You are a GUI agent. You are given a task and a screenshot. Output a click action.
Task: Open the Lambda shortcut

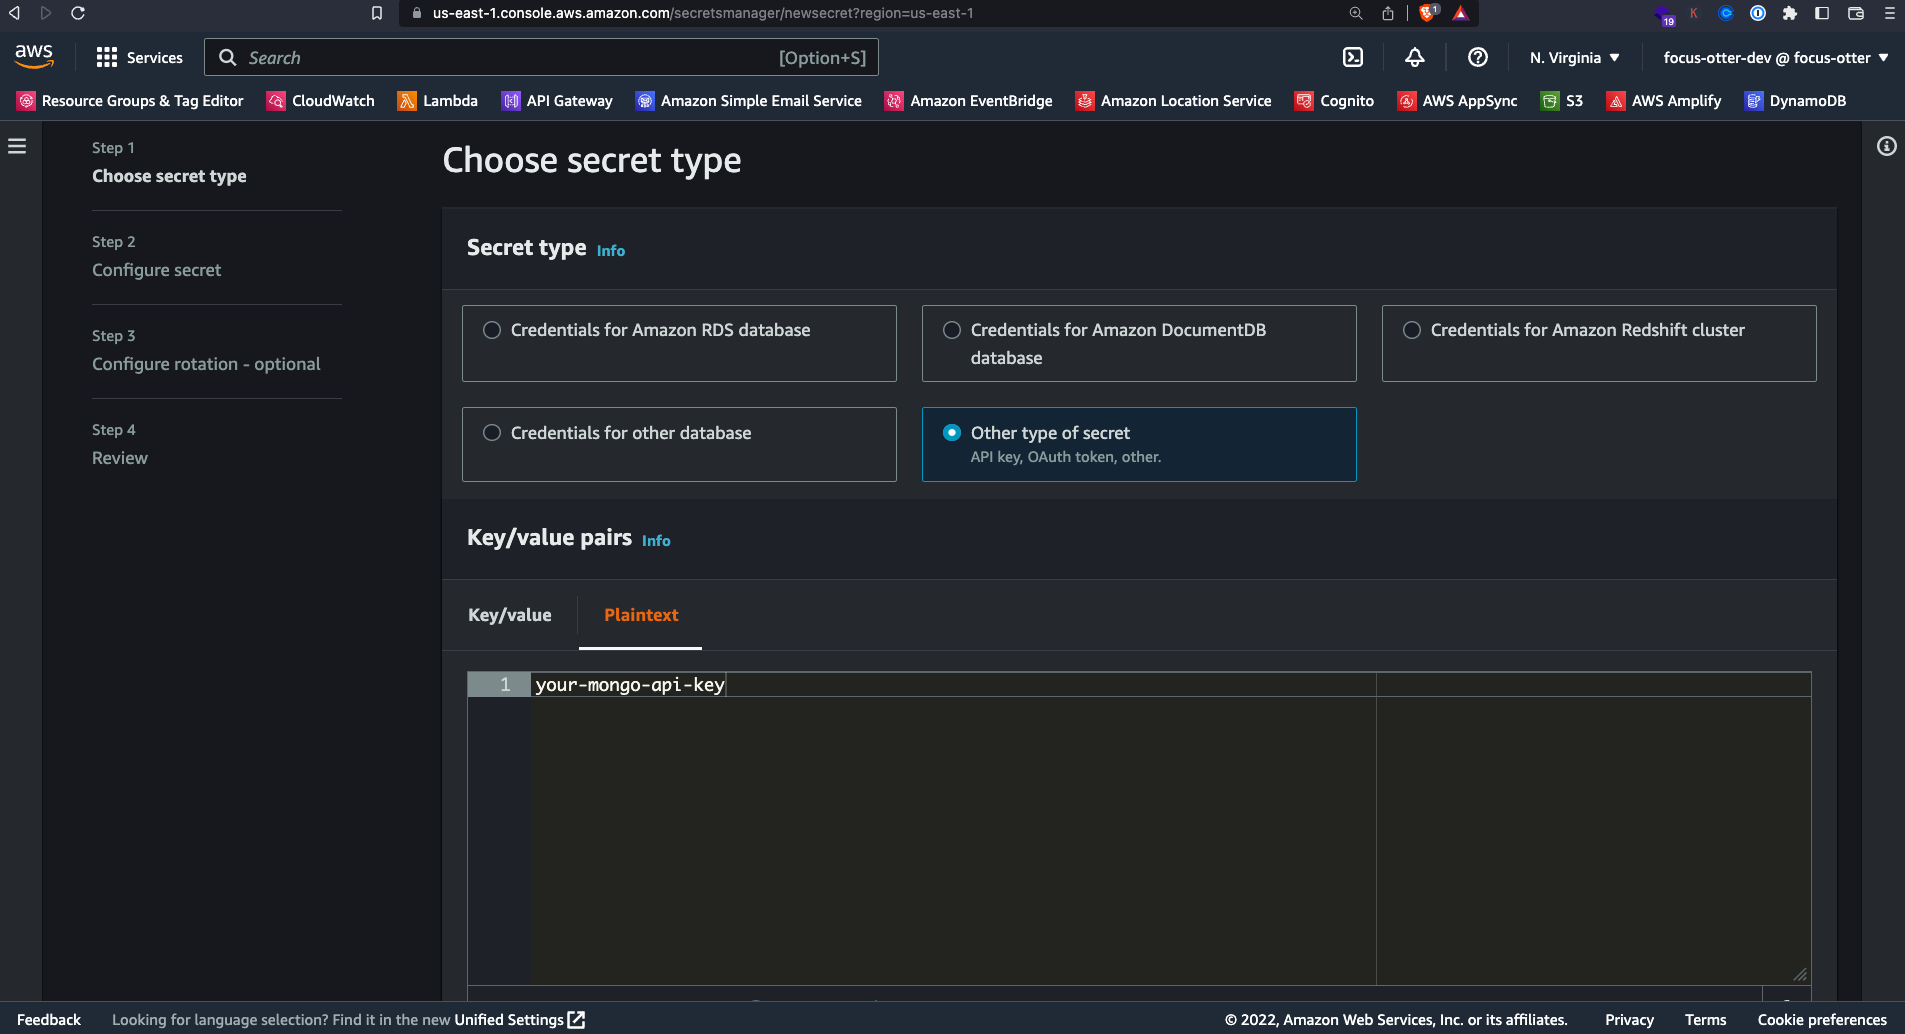[x=438, y=101]
